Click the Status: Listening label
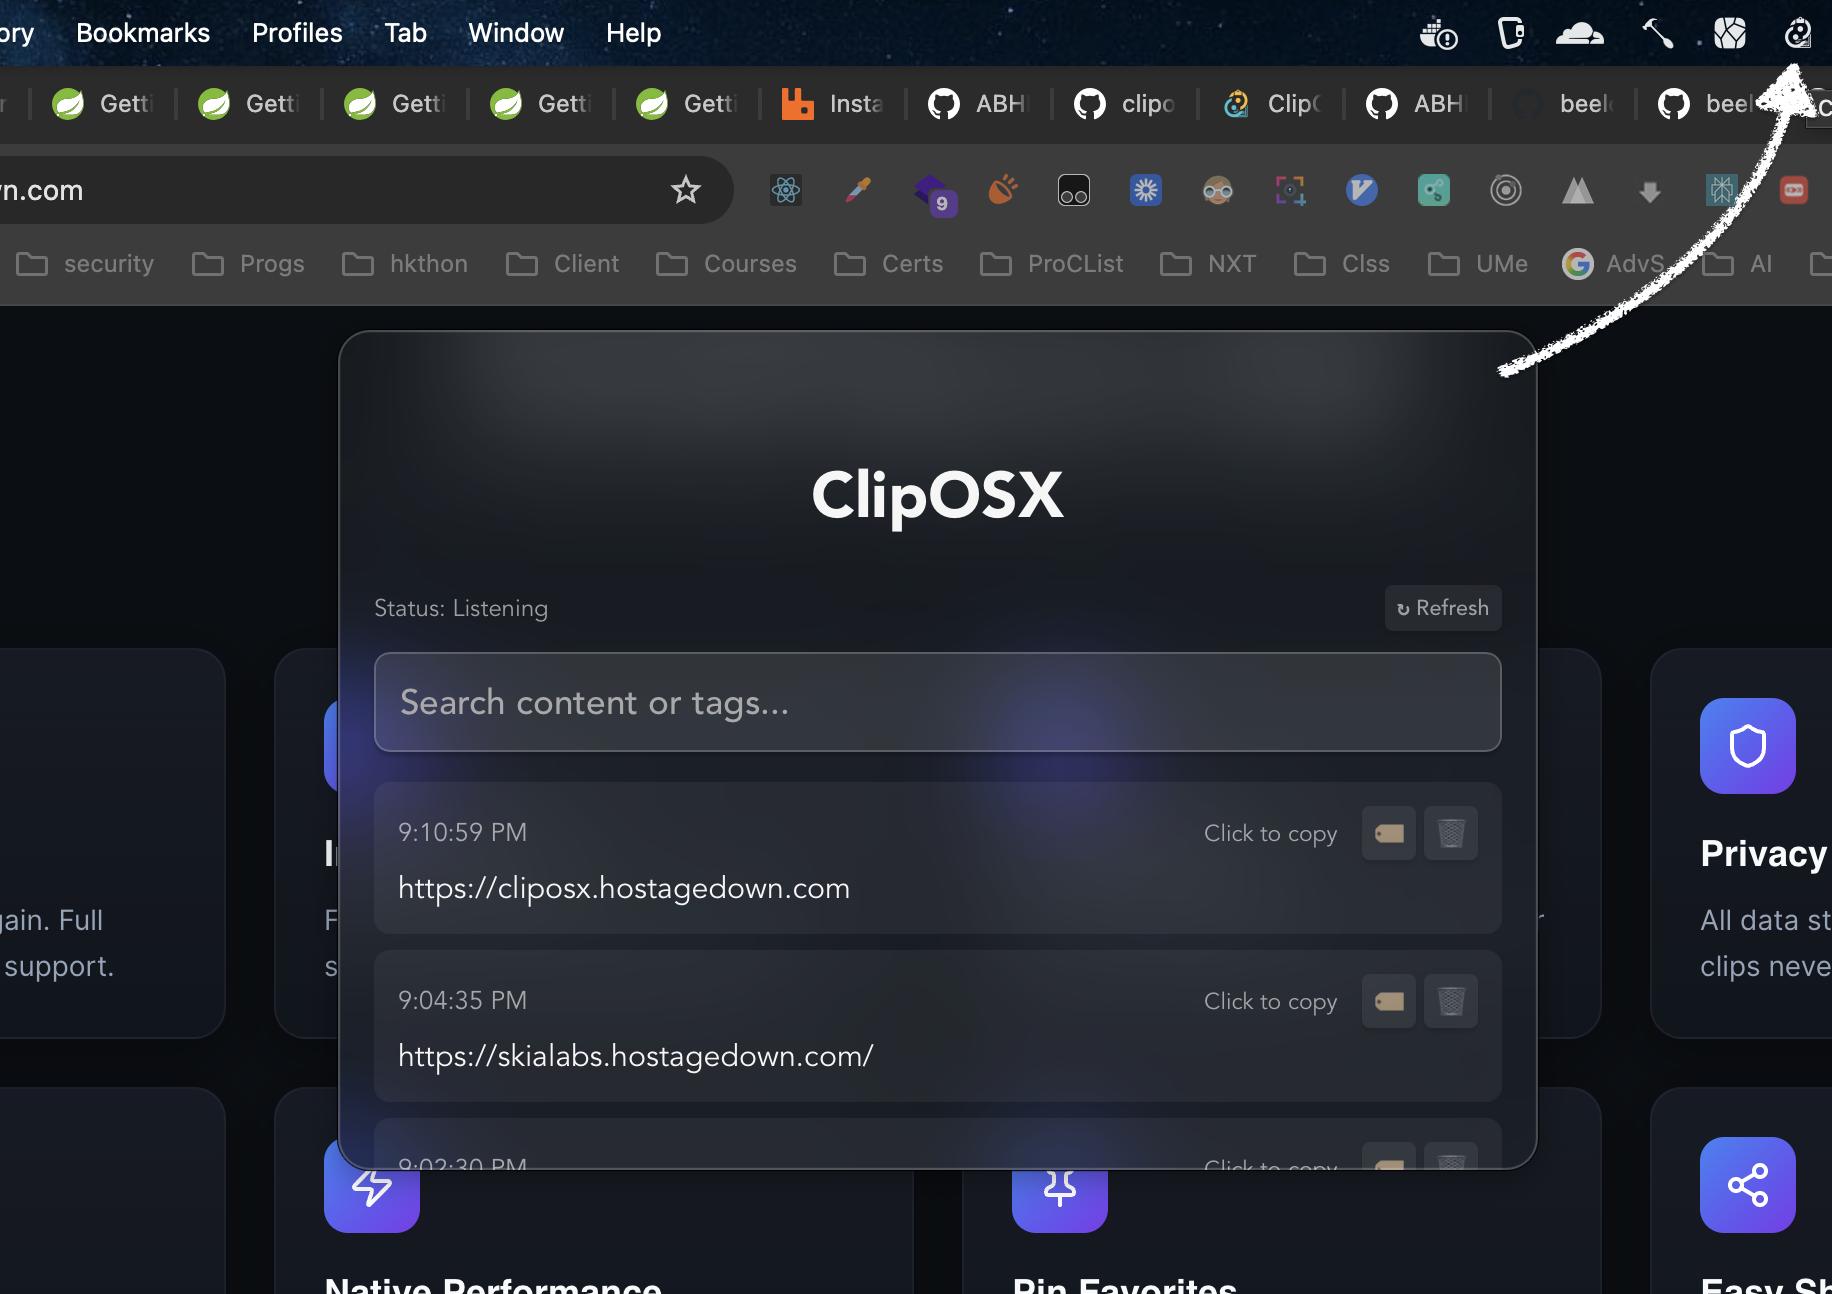 point(461,608)
